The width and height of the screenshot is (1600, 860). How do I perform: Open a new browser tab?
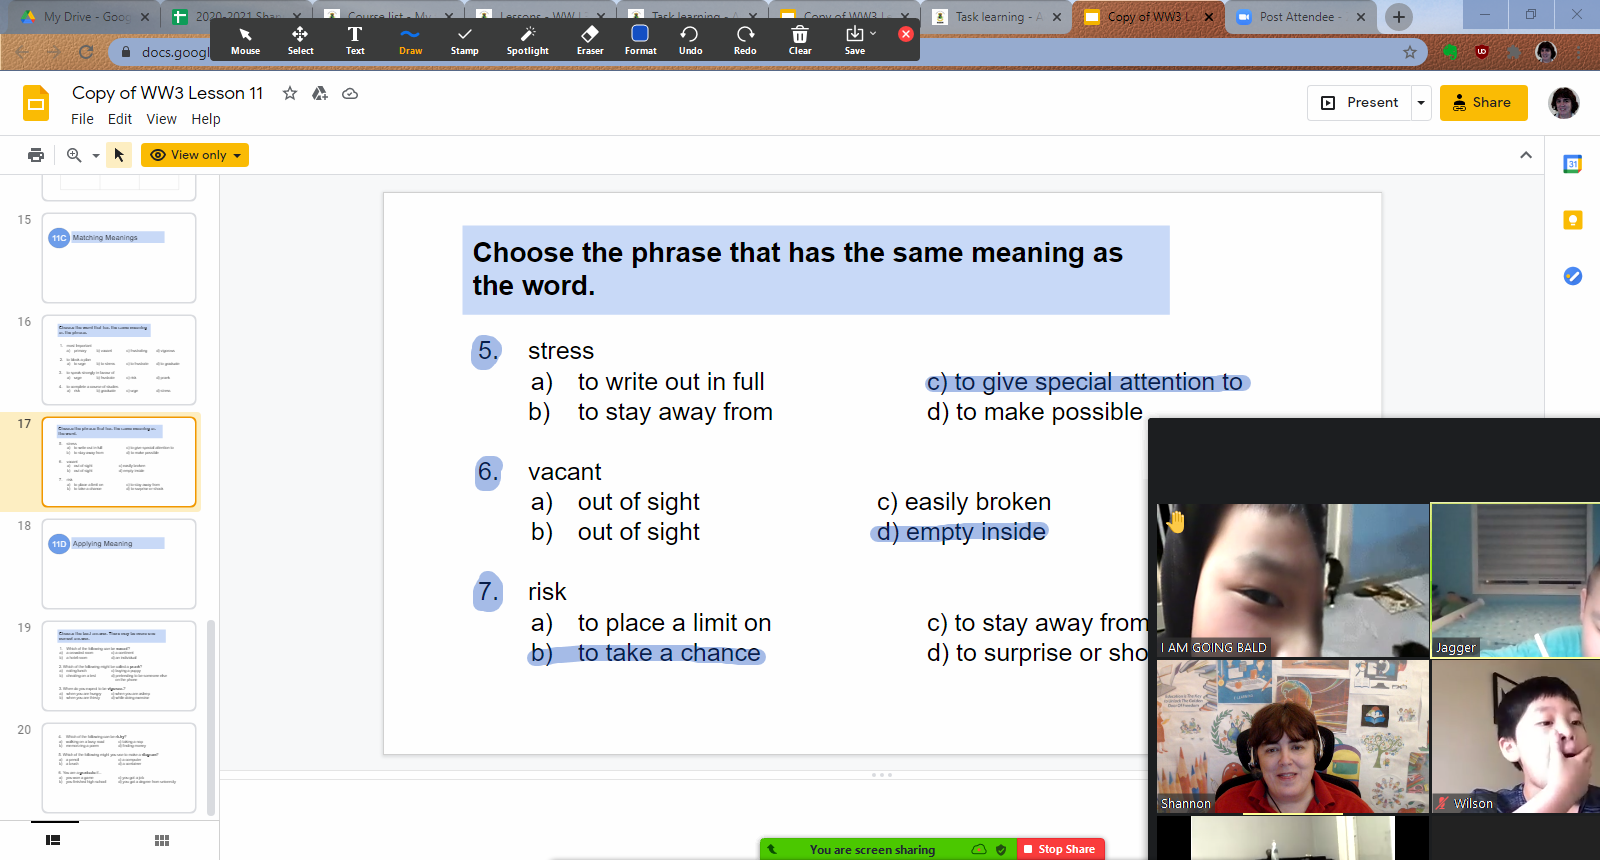(x=1399, y=17)
